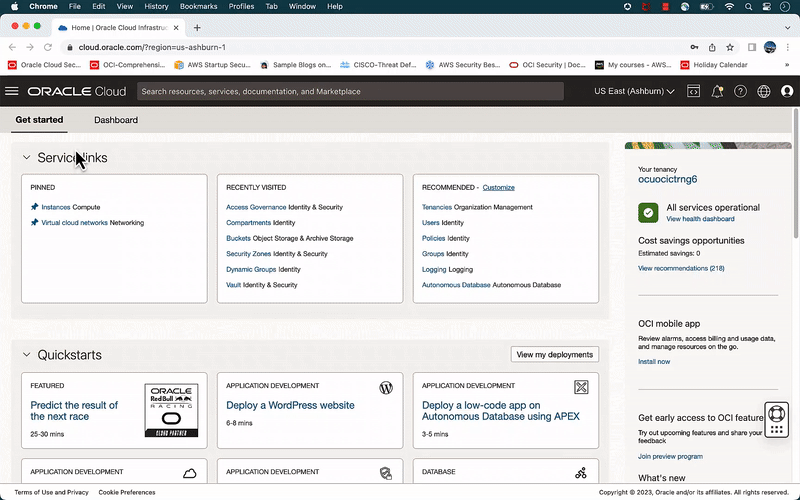The image size is (800, 500).
Task: Open the Cloud Shell developer tools icon
Action: [693, 92]
